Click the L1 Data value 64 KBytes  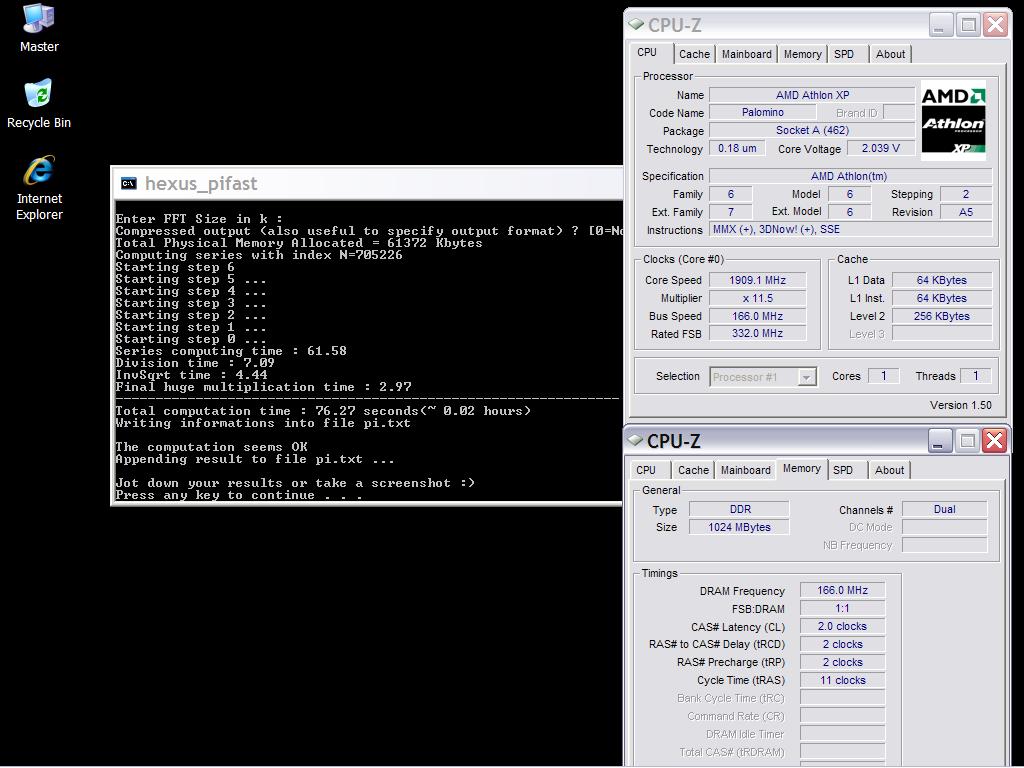point(942,280)
